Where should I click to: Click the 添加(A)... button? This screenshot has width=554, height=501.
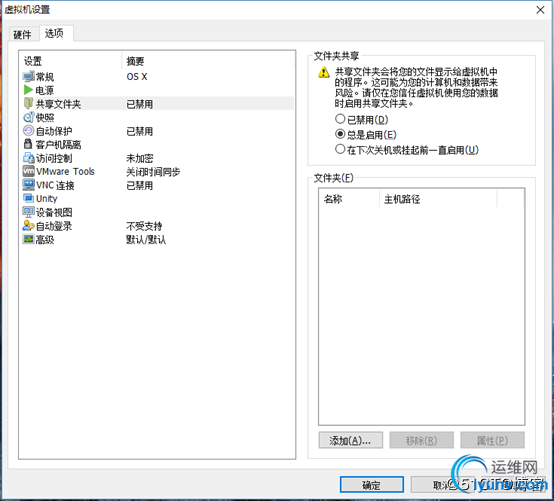pyautogui.click(x=350, y=440)
